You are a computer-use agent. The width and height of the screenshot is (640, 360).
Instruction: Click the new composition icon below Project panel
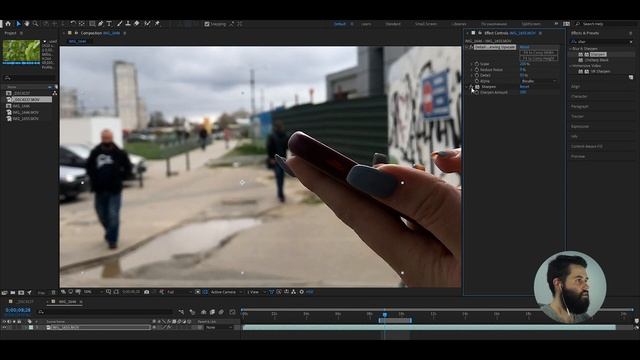click(21, 293)
